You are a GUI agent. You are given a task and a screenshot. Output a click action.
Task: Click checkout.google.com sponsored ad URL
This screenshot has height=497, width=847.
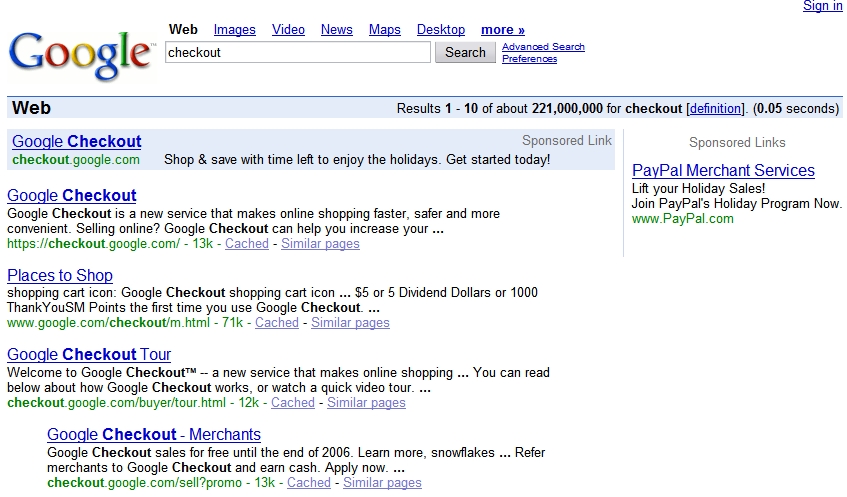pyautogui.click(x=76, y=160)
